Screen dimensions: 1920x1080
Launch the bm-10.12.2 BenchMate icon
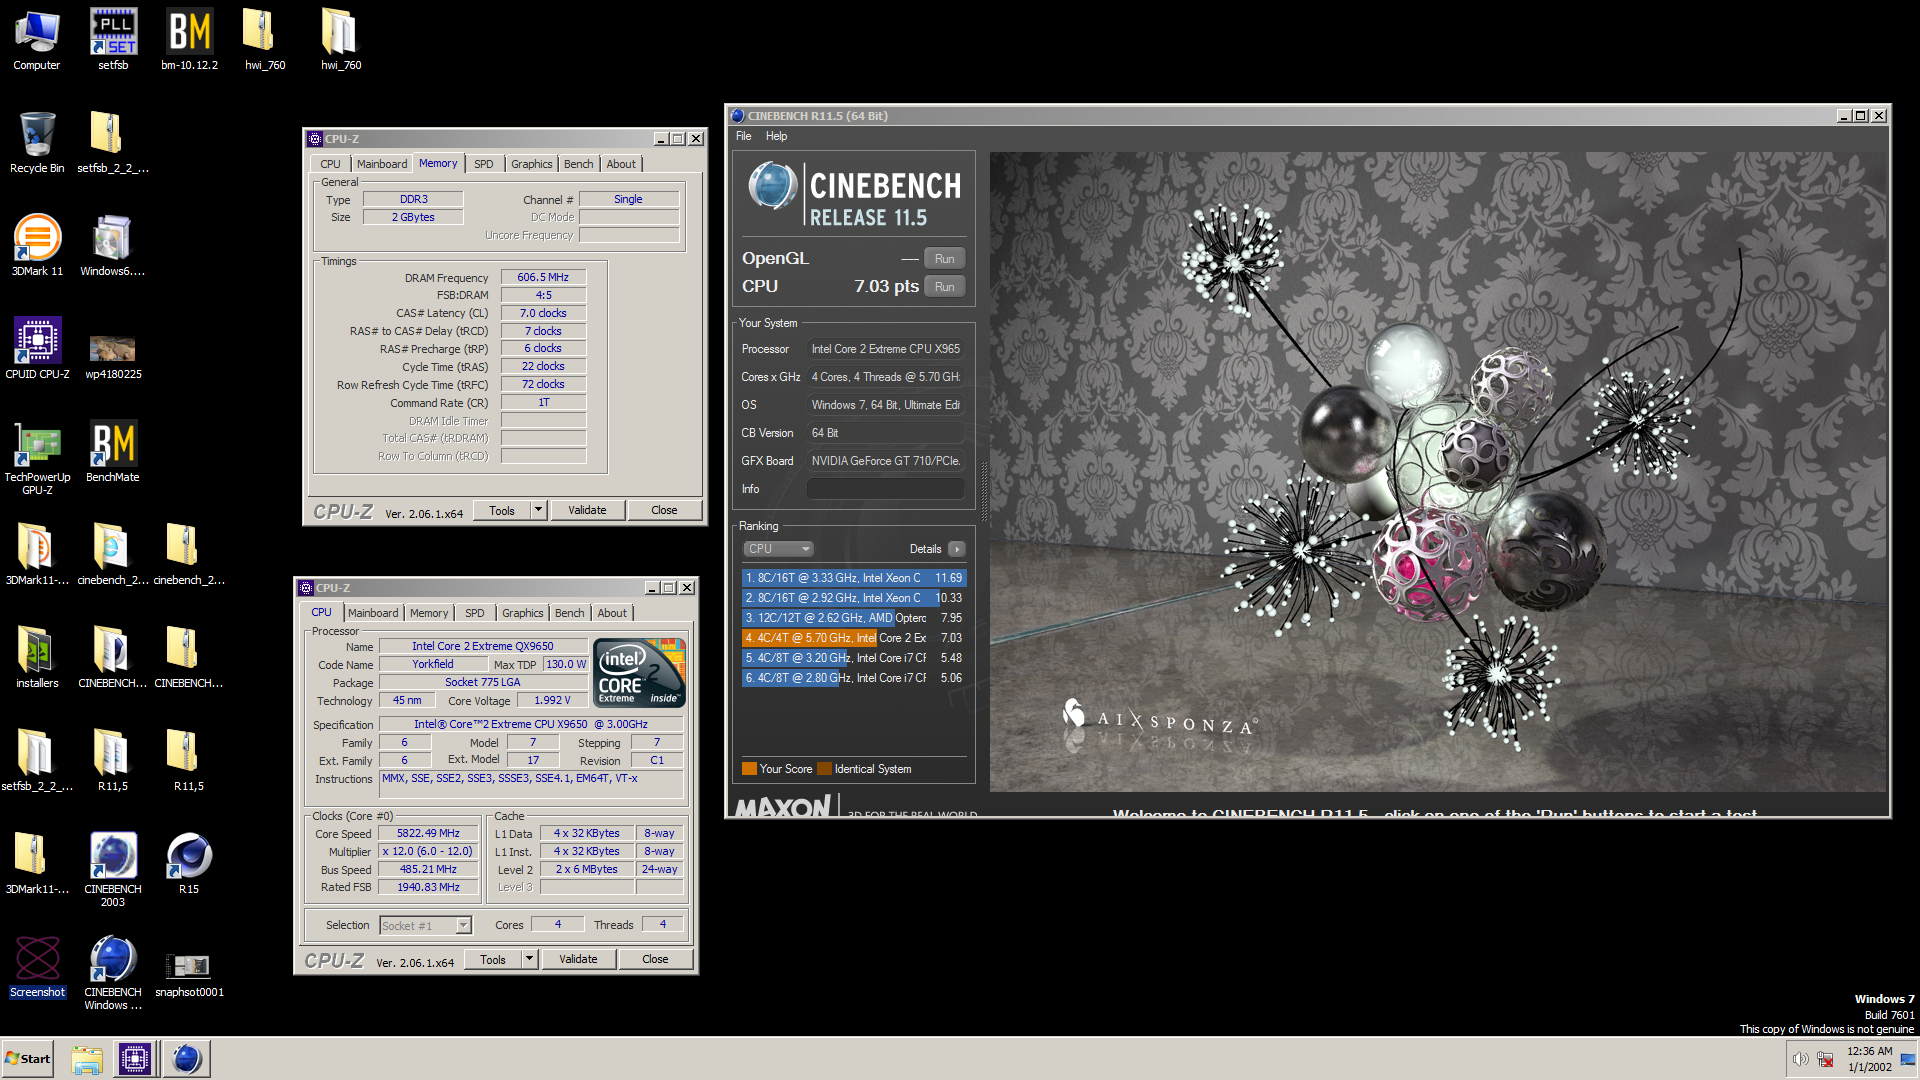point(189,40)
